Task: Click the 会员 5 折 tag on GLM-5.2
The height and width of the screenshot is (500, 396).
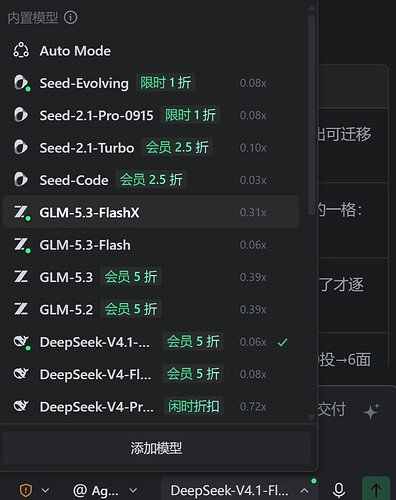Action: (131, 309)
